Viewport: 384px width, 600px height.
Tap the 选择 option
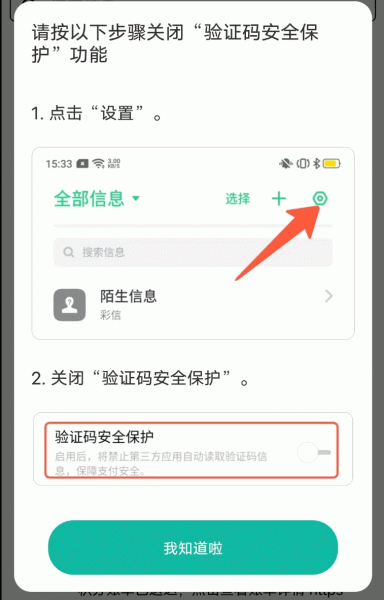coord(238,199)
